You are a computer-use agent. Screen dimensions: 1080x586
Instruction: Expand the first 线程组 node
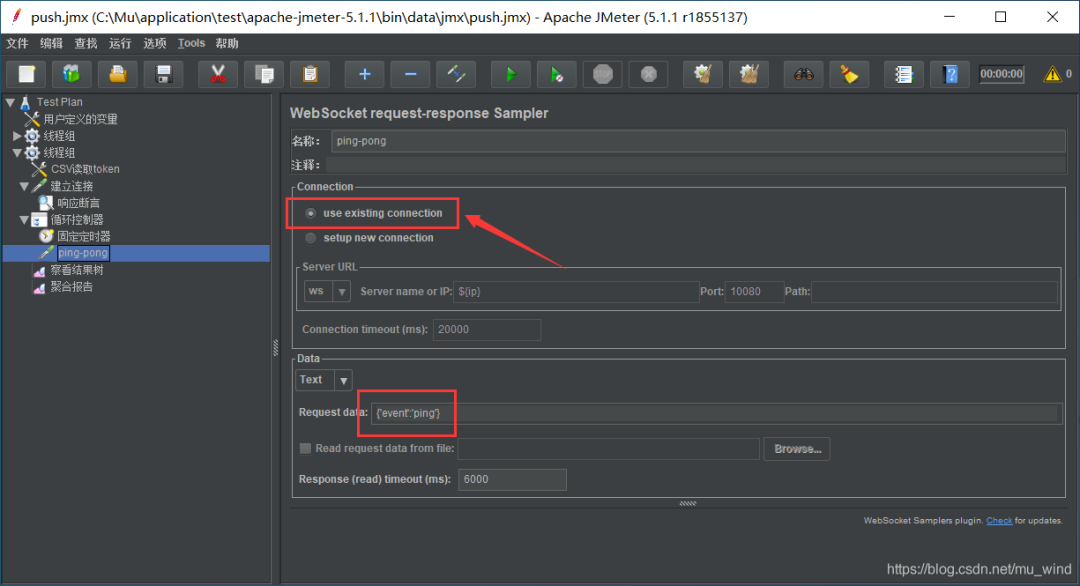pyautogui.click(x=17, y=136)
